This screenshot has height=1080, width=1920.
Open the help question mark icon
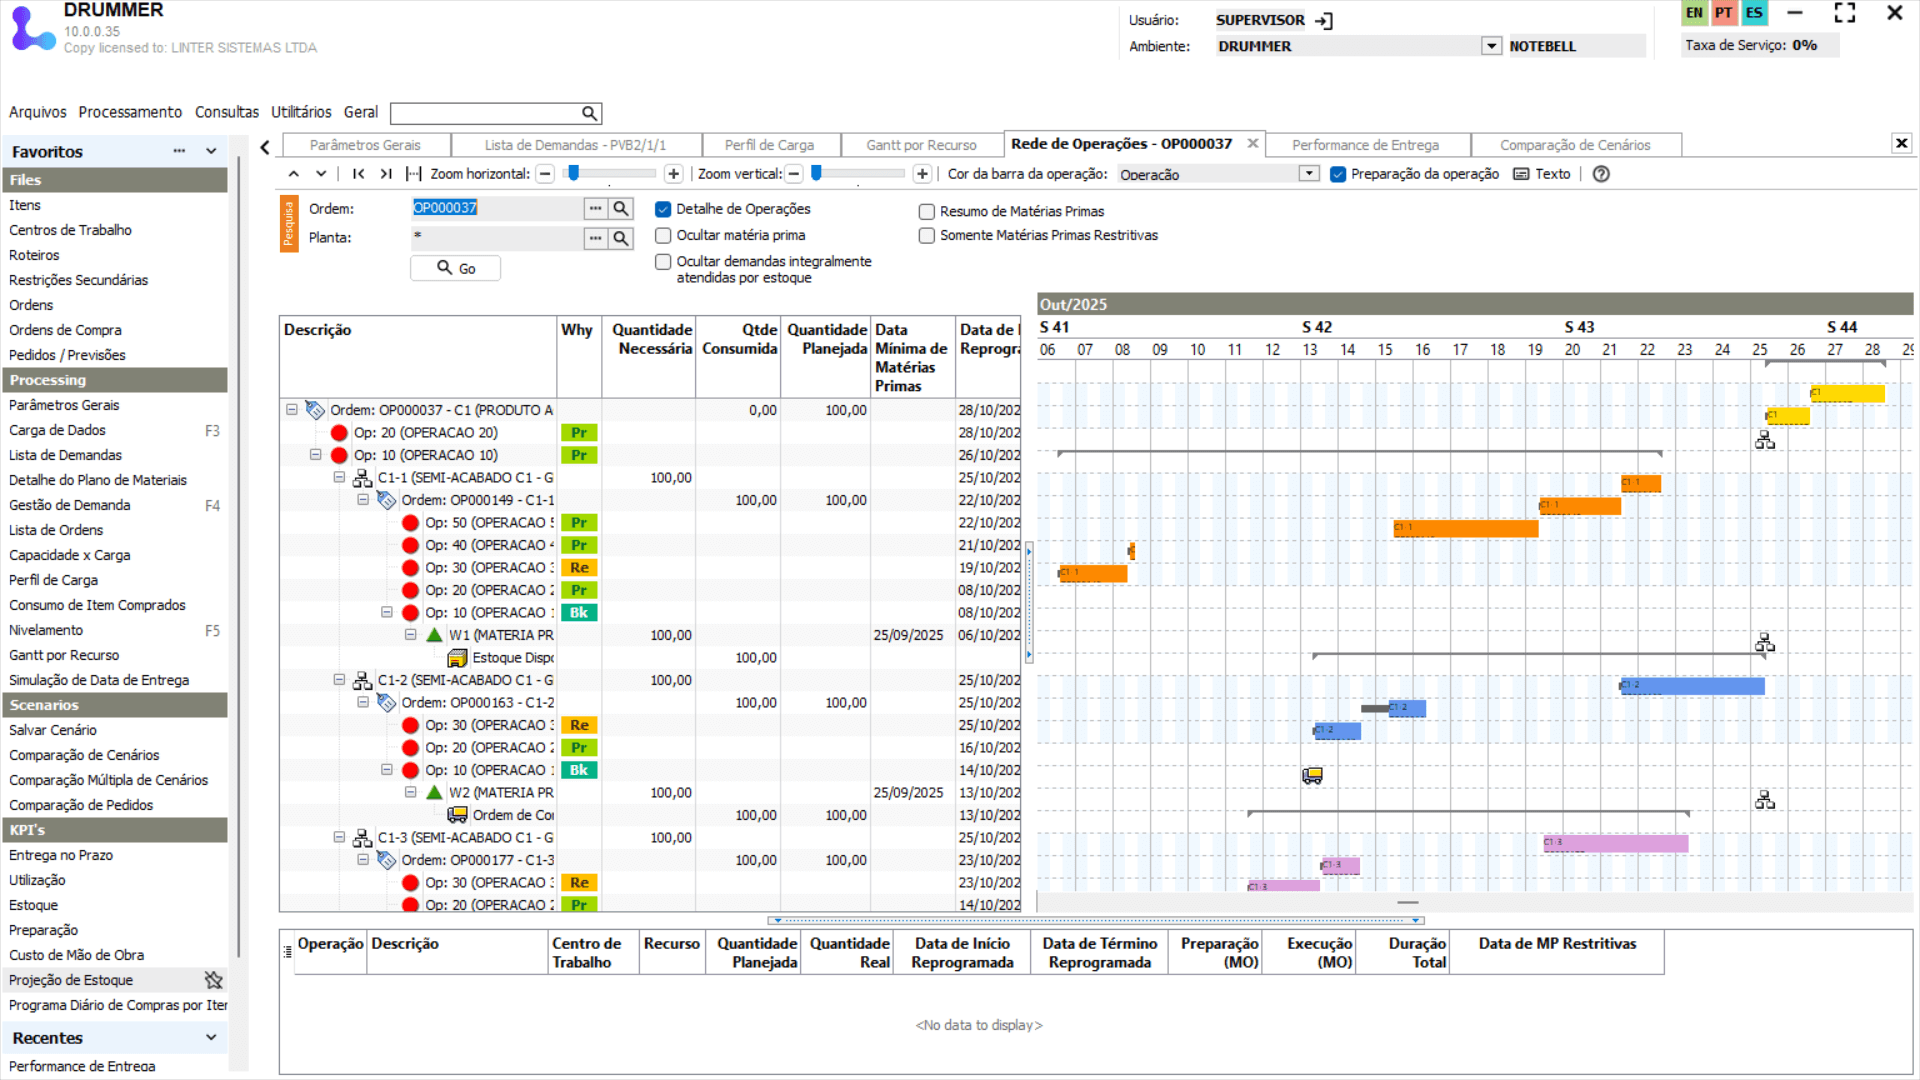tap(1601, 174)
